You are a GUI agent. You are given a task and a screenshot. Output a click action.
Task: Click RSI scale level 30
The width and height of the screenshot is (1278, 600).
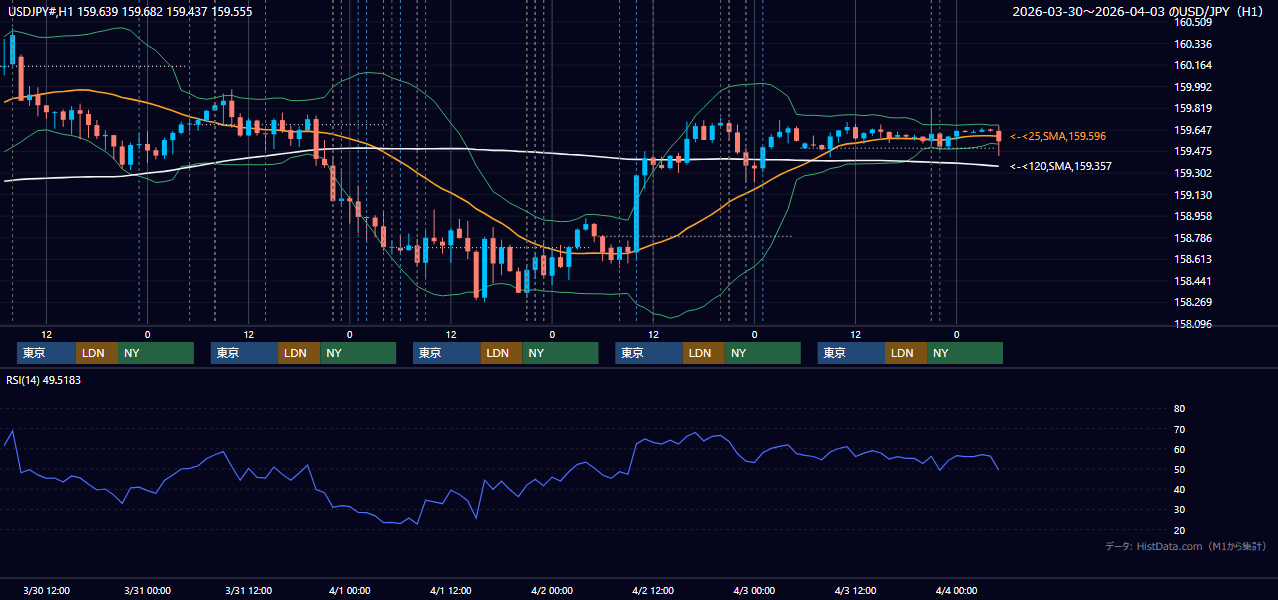pos(1179,510)
